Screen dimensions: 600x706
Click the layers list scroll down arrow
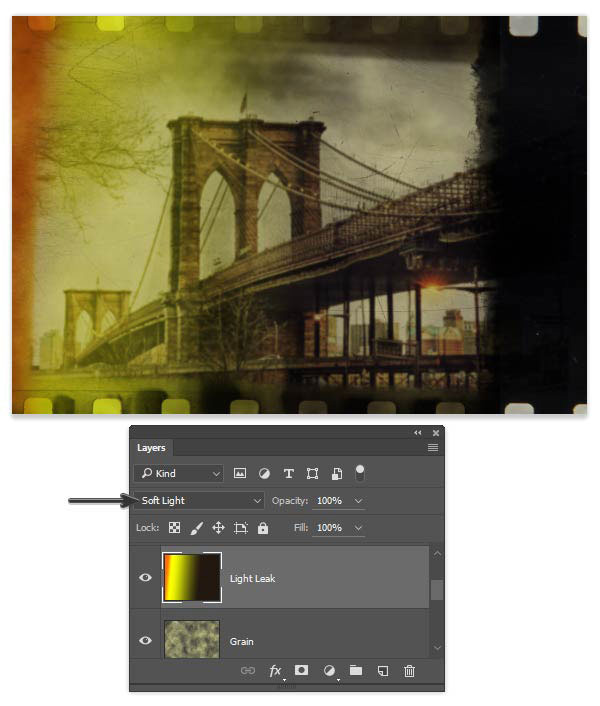coord(437,648)
